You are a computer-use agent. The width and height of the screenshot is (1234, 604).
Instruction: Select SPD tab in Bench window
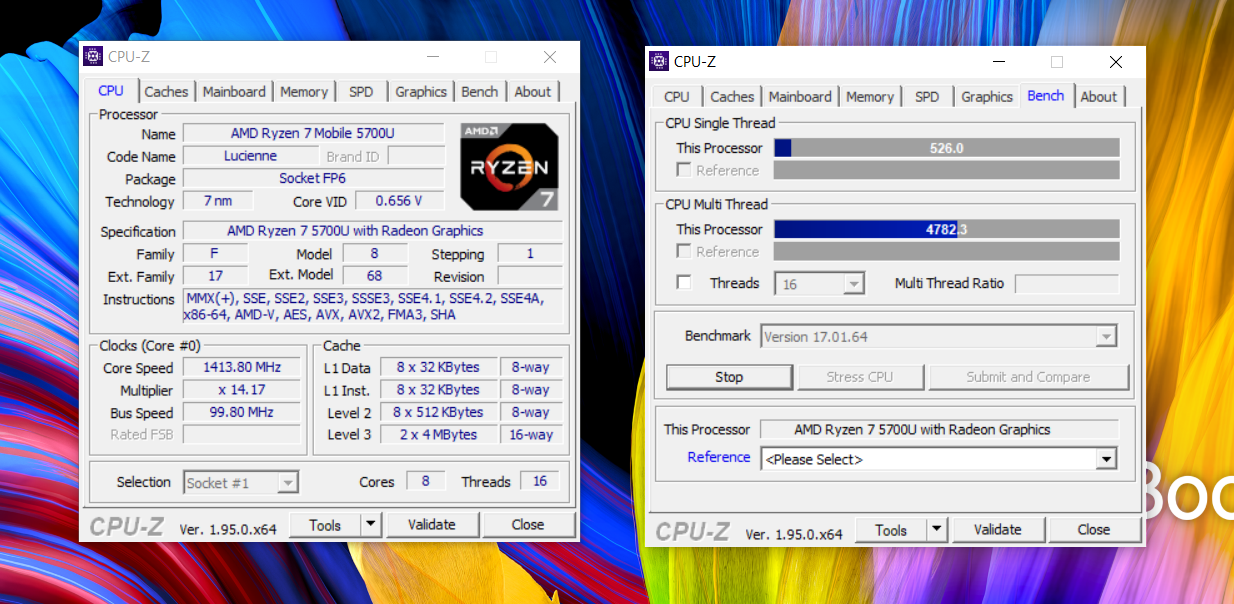coord(927,97)
